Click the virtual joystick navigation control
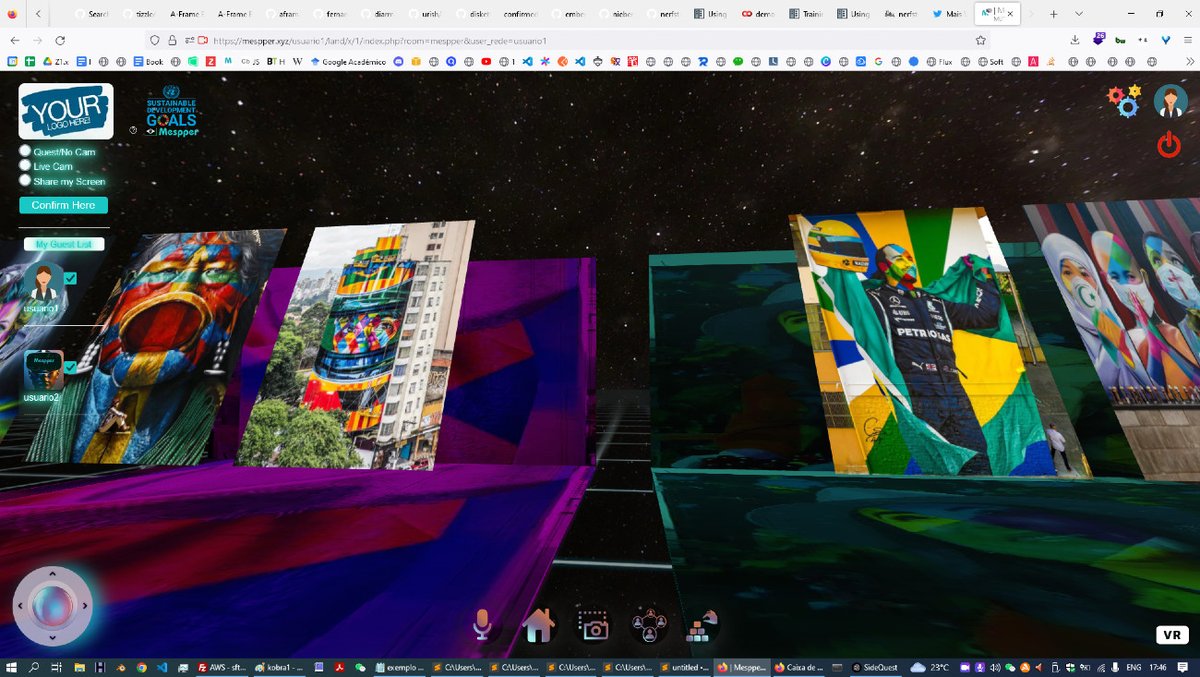This screenshot has height=677, width=1200. [52, 606]
